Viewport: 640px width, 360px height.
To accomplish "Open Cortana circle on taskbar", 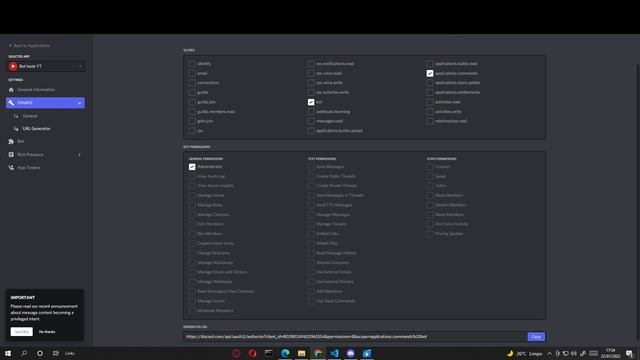I will pyautogui.click(x=40, y=353).
